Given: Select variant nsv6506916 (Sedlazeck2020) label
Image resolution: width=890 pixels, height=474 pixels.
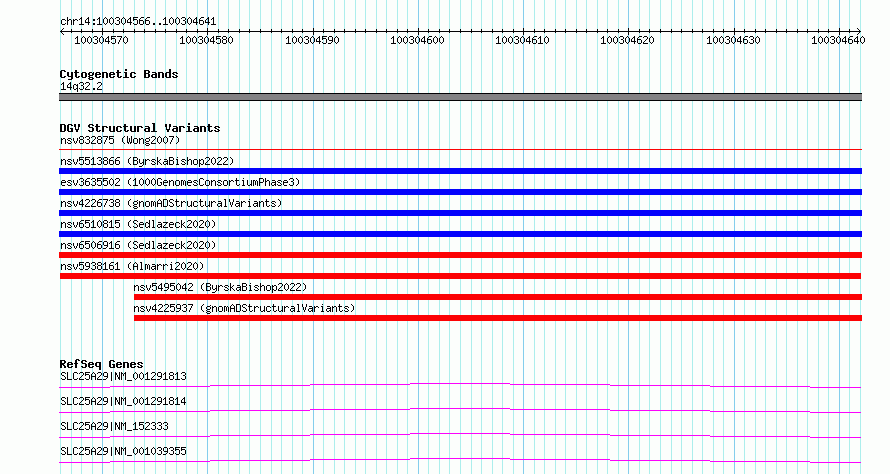Looking at the screenshot, I should (138, 245).
